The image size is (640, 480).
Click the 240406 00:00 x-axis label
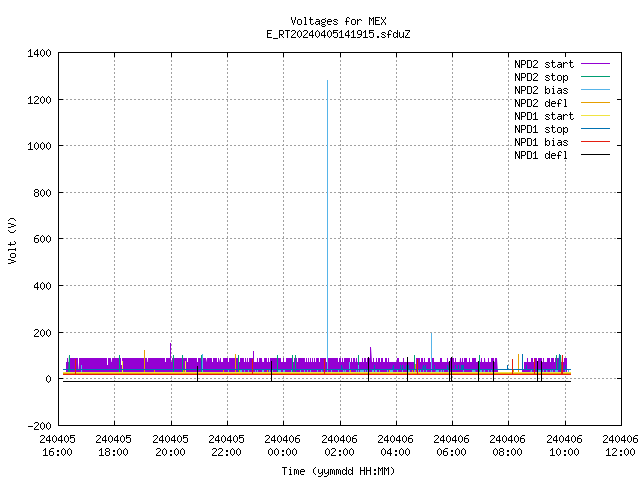282,446
